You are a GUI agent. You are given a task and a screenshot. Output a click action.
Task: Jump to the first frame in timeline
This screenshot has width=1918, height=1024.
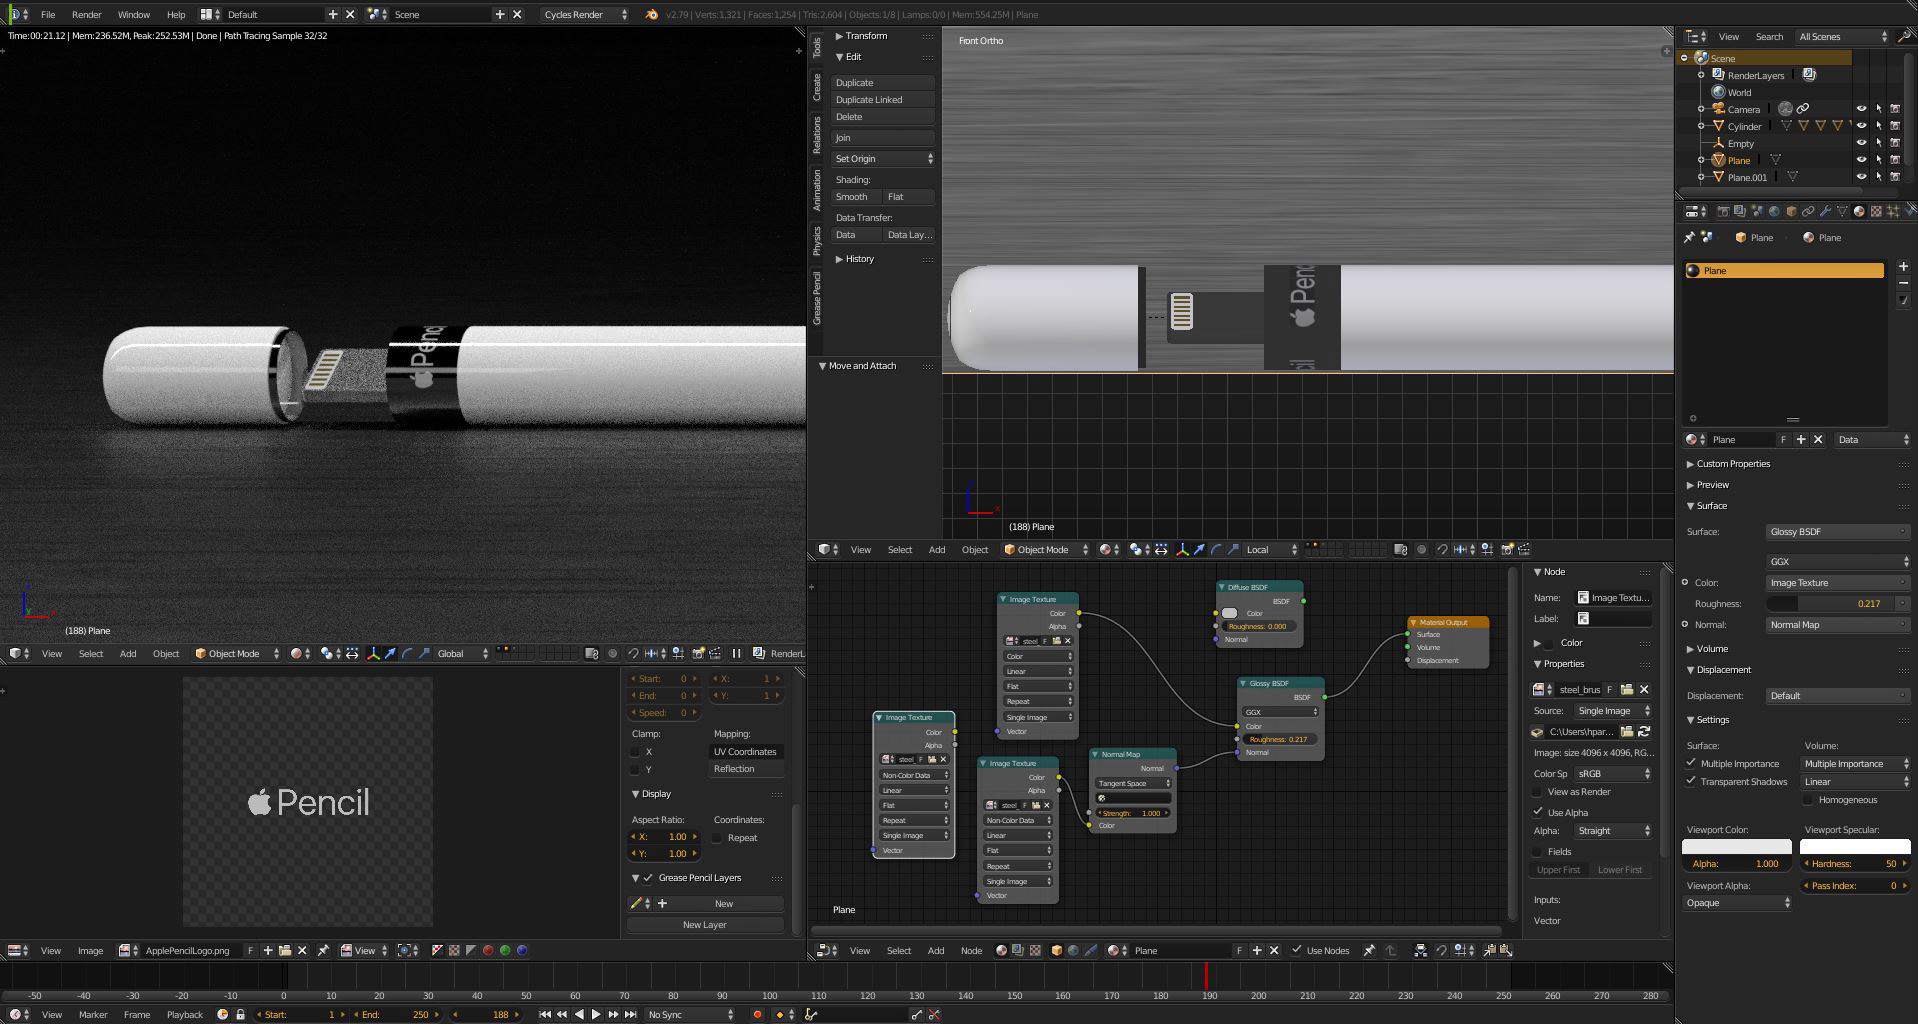pos(544,1014)
